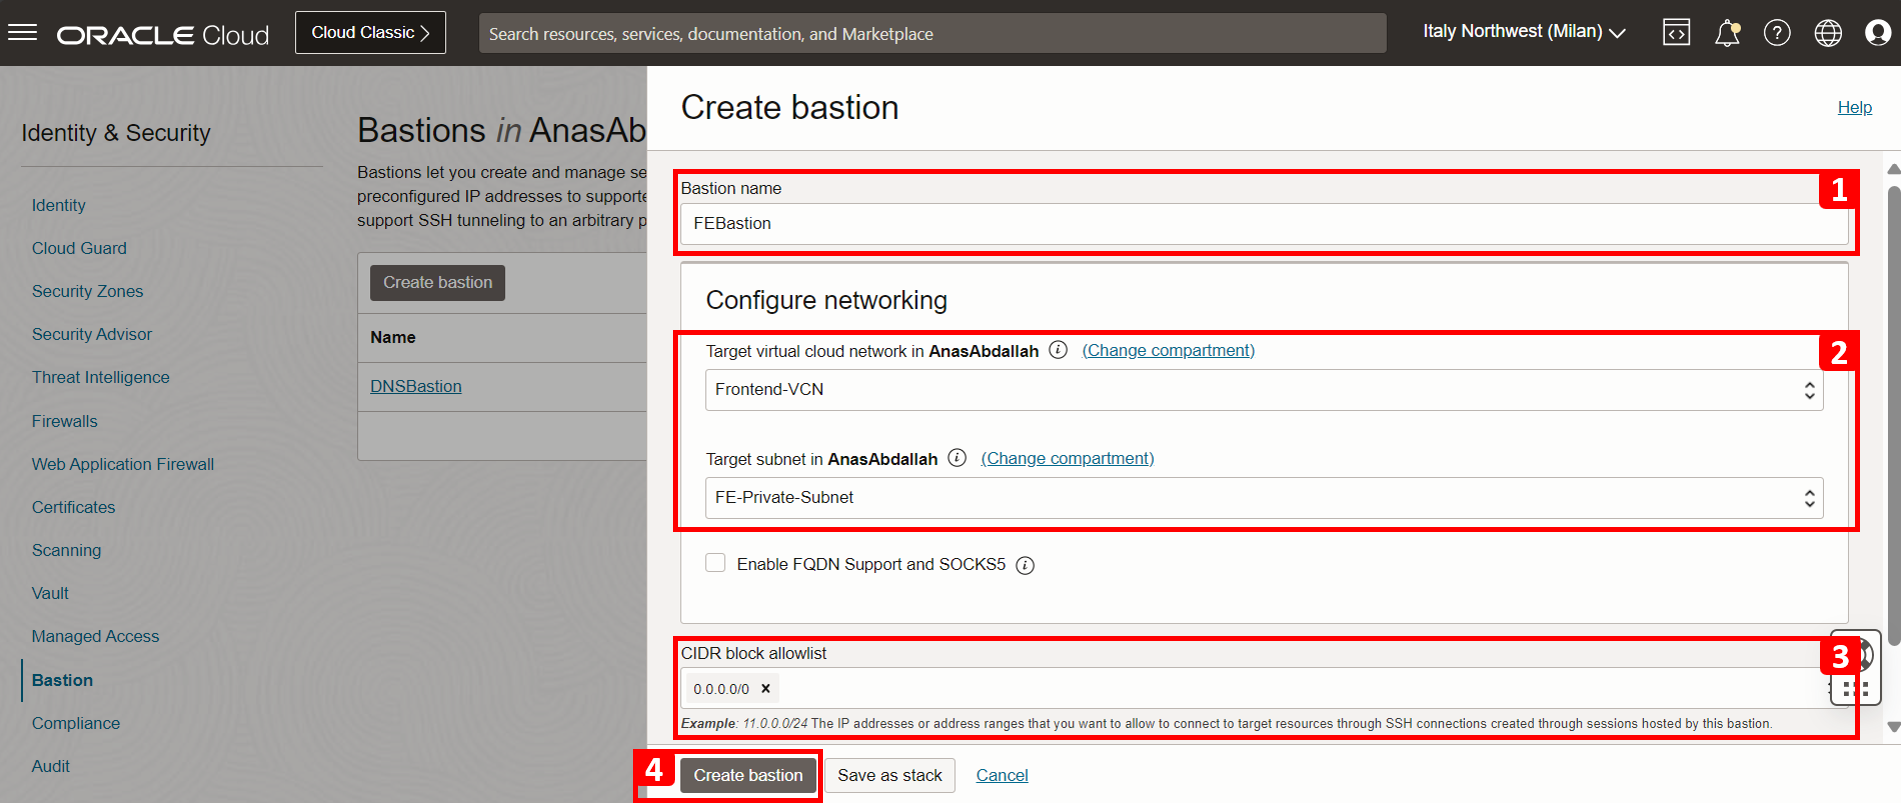Viewport: 1901px width, 803px height.
Task: Open the language globe menu
Action: [x=1828, y=33]
